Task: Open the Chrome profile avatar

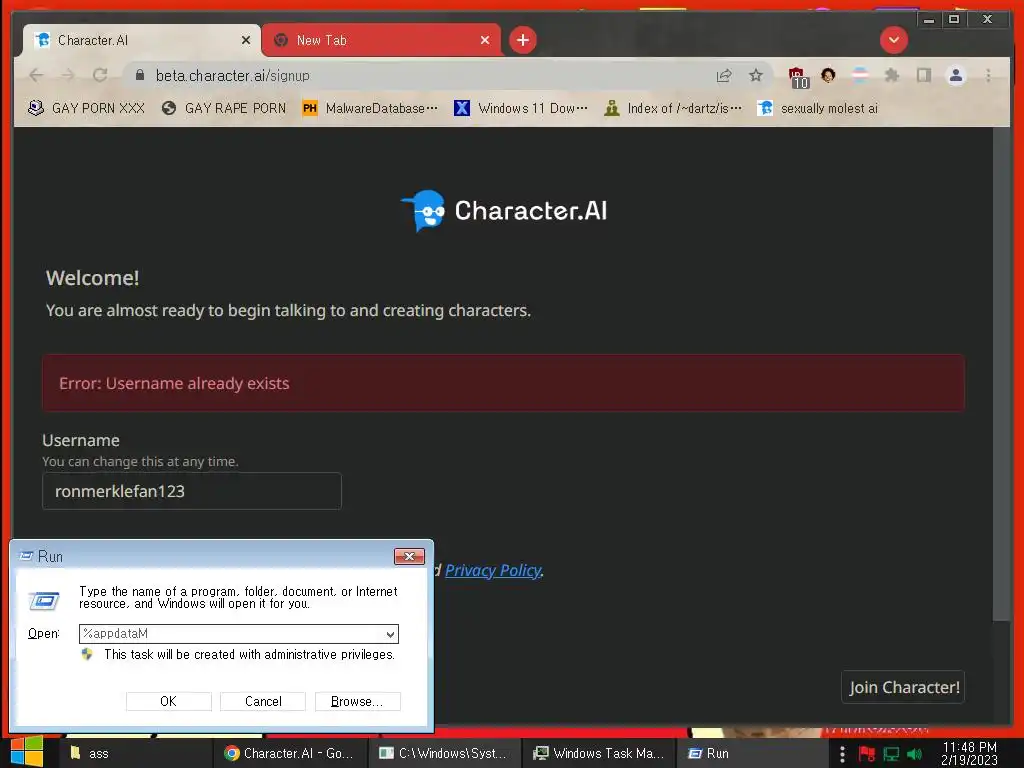Action: pyautogui.click(x=955, y=76)
